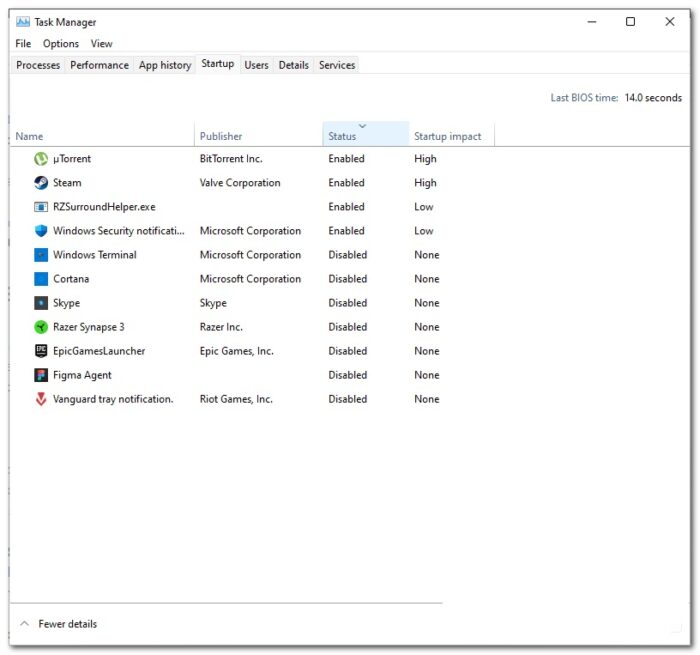The image size is (700, 655).
Task: Select Windows Security notification name text
Action: 118,231
